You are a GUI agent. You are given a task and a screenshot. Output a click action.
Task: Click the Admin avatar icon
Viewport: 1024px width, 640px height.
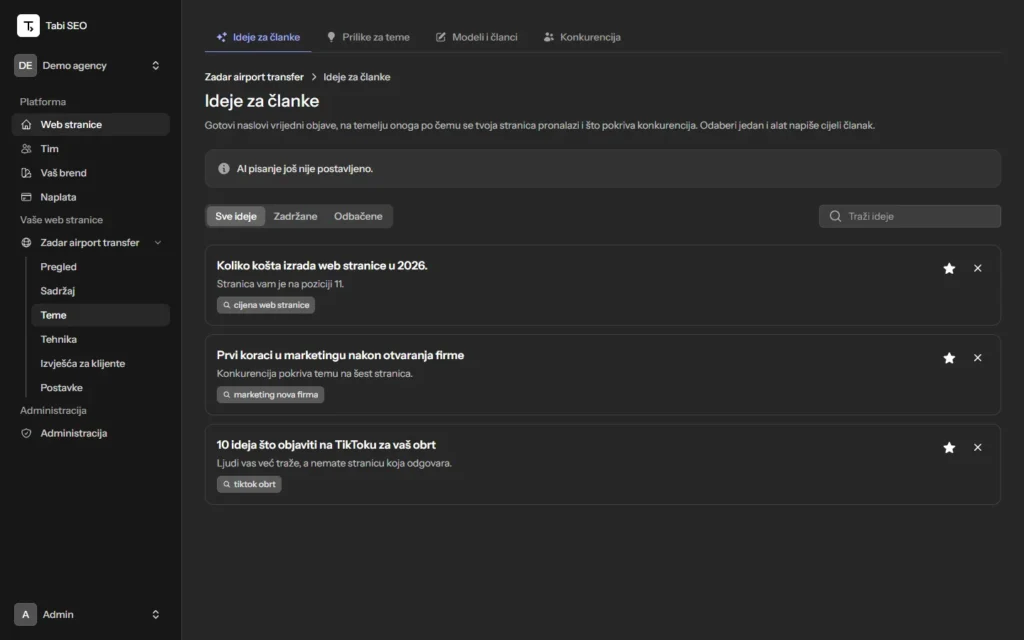point(25,614)
